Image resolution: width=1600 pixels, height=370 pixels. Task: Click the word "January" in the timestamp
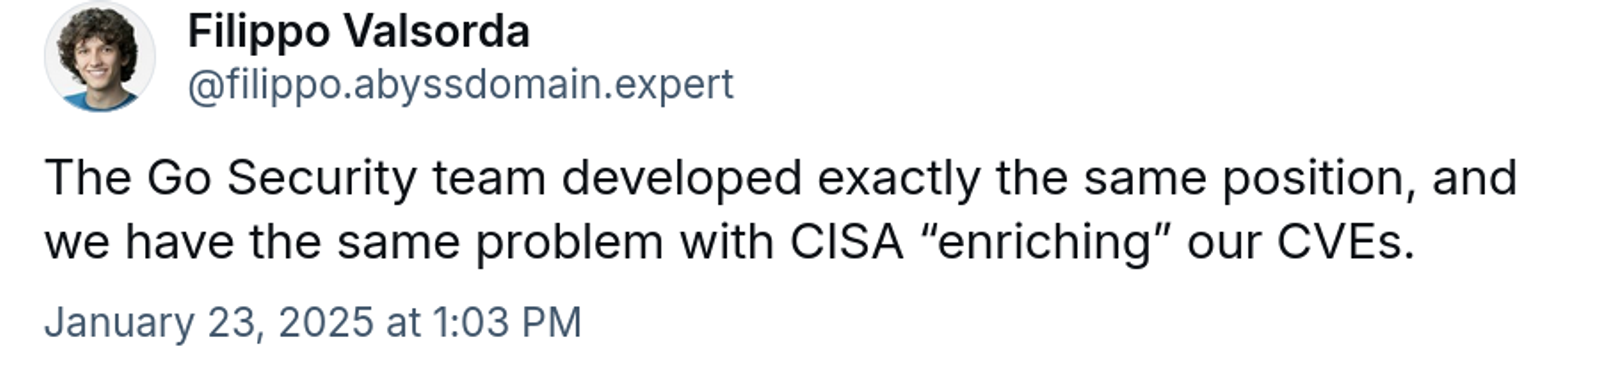coord(119,324)
